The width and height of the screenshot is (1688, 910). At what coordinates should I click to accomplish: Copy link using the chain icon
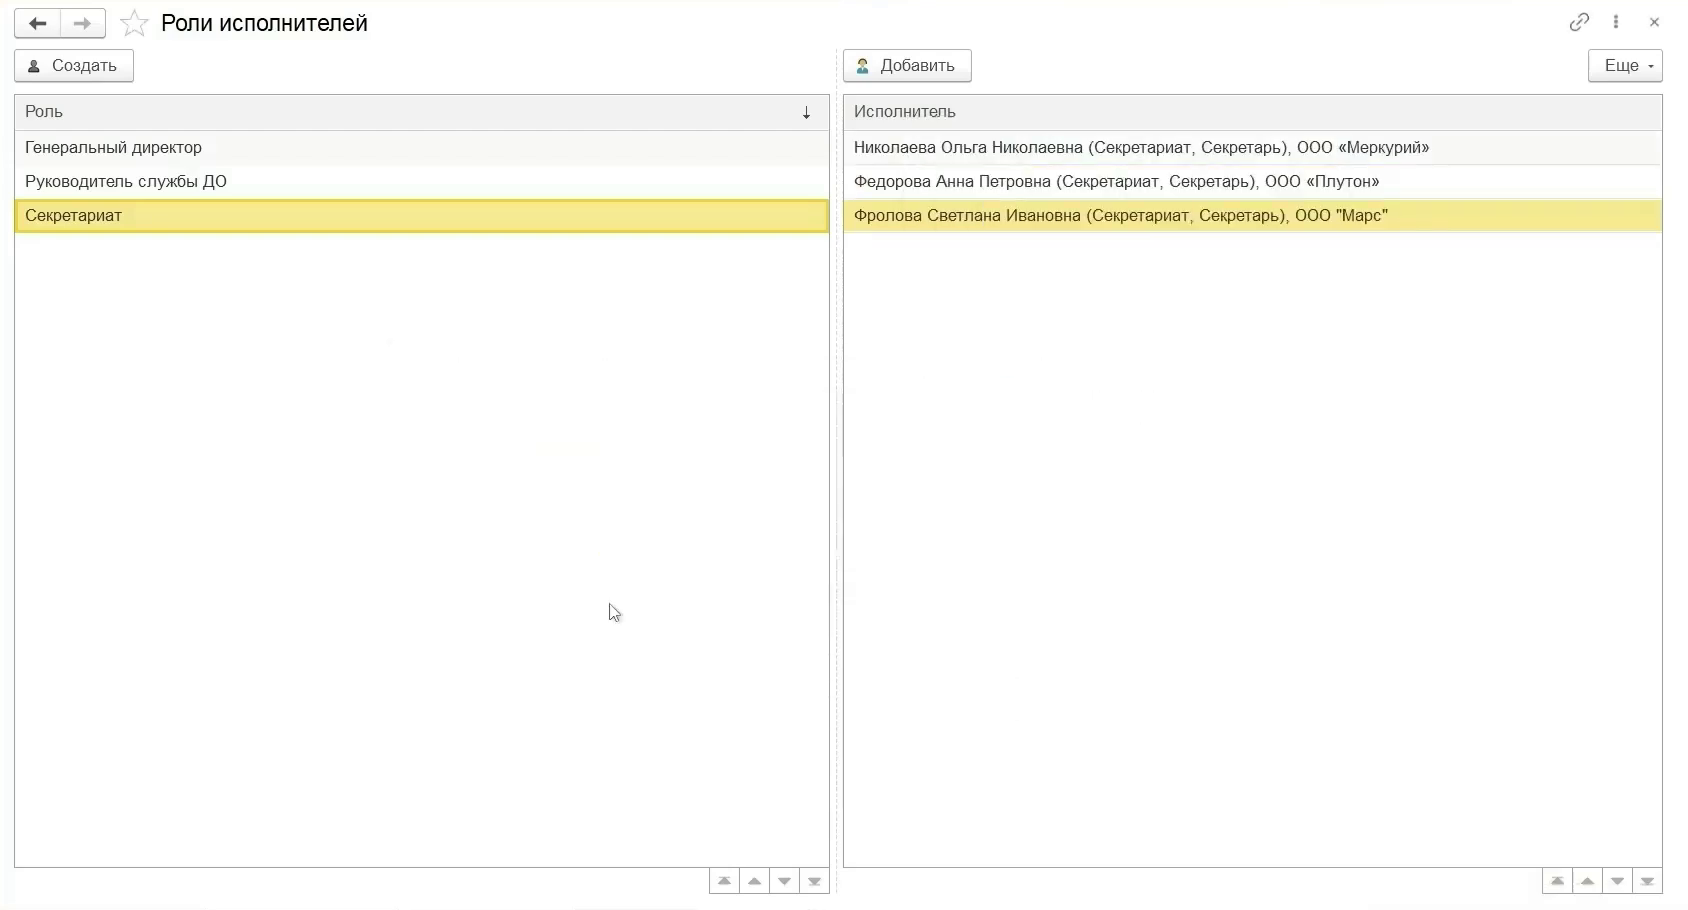pos(1579,22)
